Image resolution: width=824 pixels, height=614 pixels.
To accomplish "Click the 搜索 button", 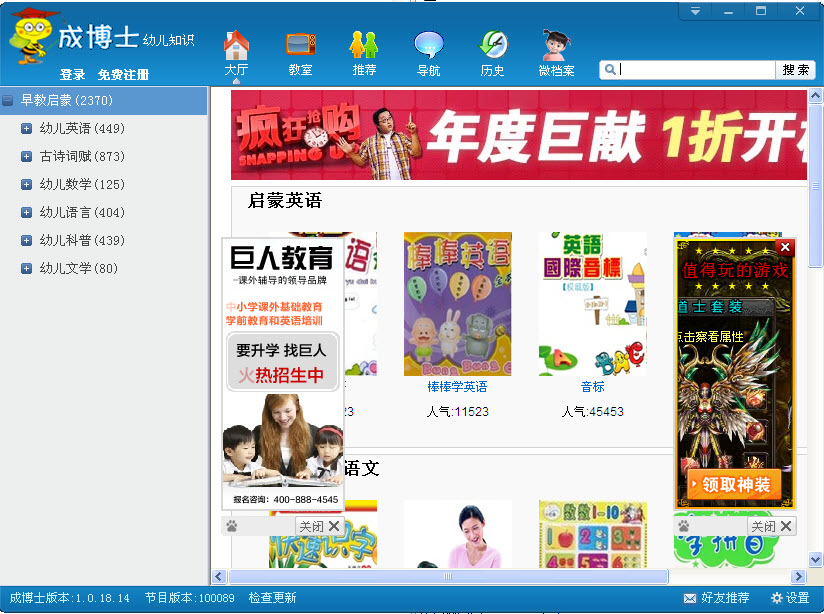I will coord(796,70).
